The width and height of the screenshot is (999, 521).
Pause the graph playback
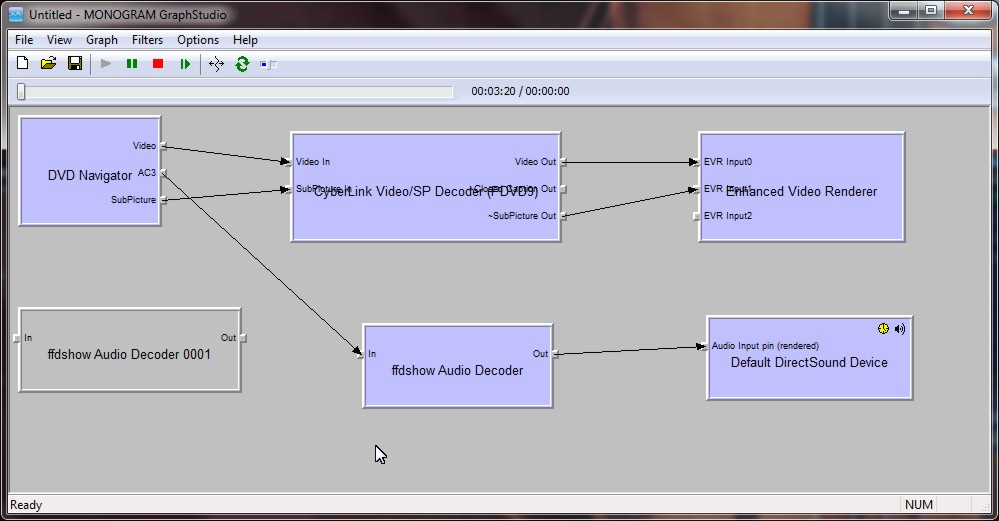click(132, 64)
